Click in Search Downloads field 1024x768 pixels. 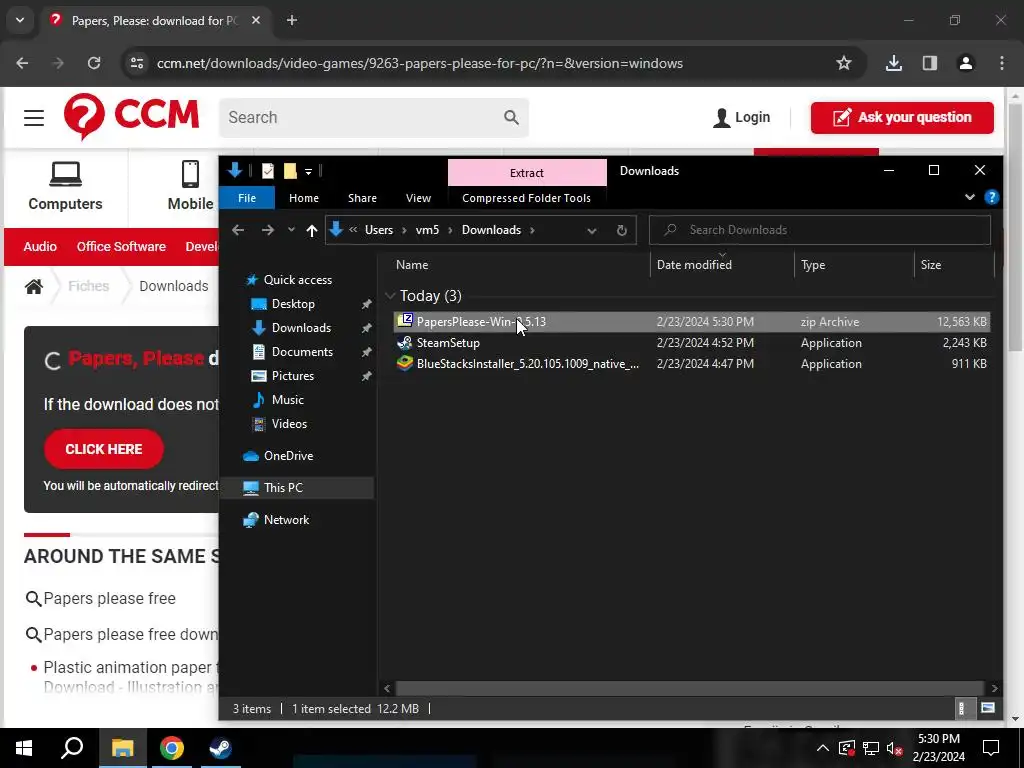820,230
